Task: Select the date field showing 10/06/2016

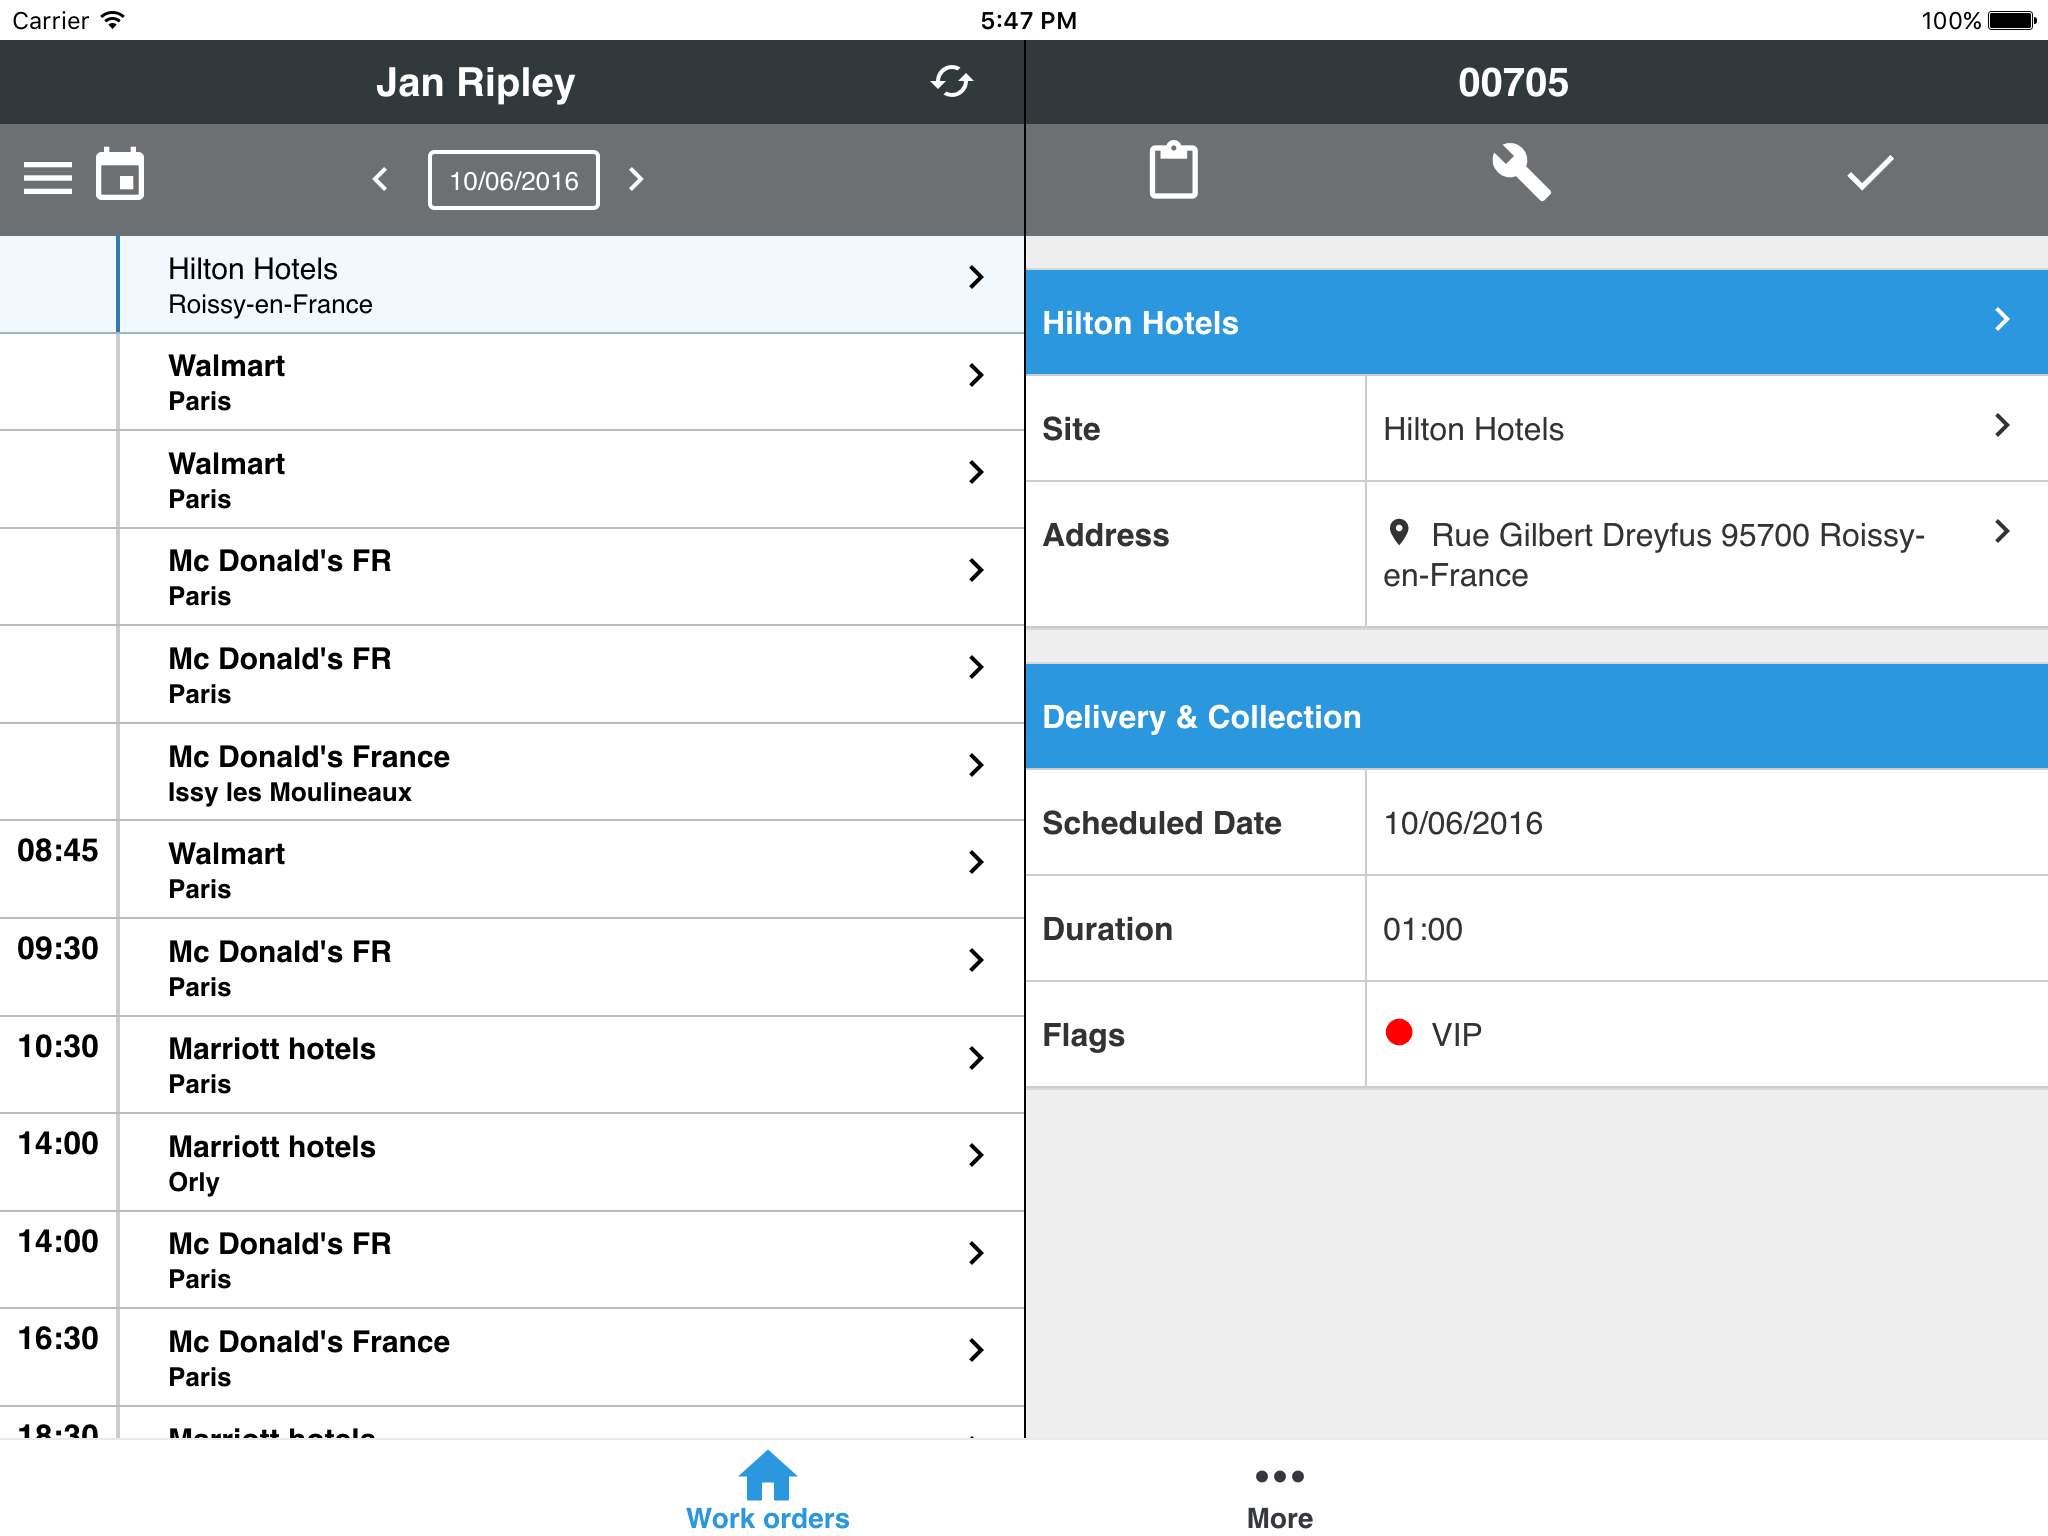Action: coord(514,180)
